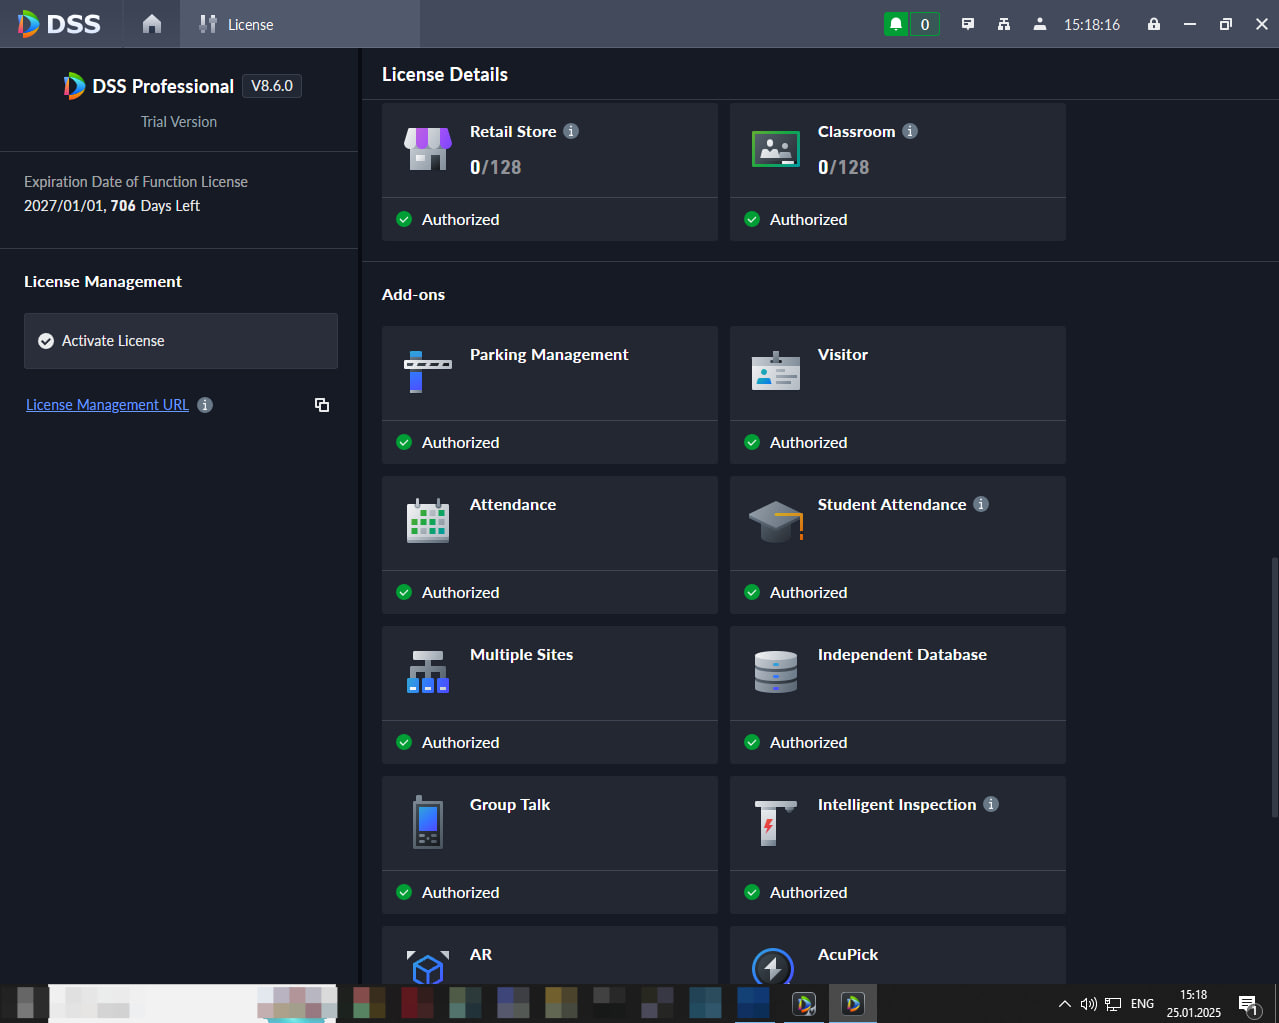Screen dimensions: 1279x1023
Task: Click the Activate License button
Action: pos(181,341)
